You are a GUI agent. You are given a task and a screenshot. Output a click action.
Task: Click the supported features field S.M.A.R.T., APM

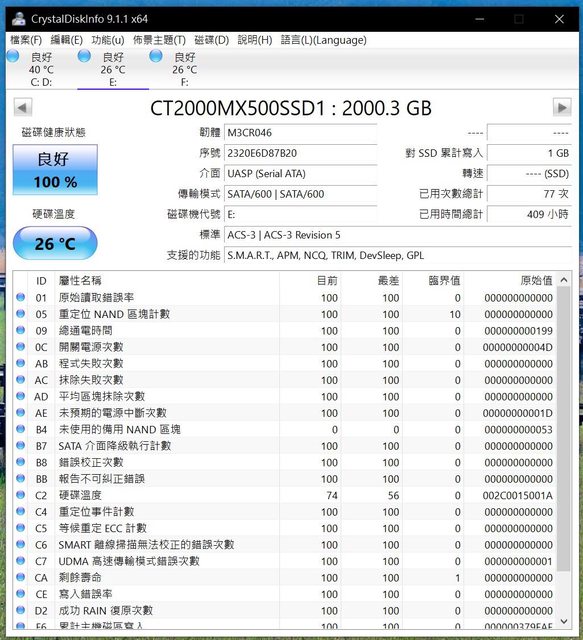click(x=398, y=256)
